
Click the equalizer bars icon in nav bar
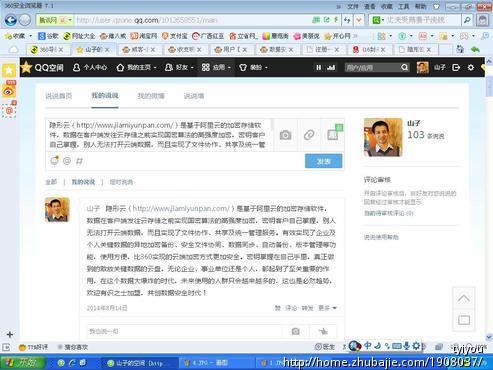pos(331,67)
